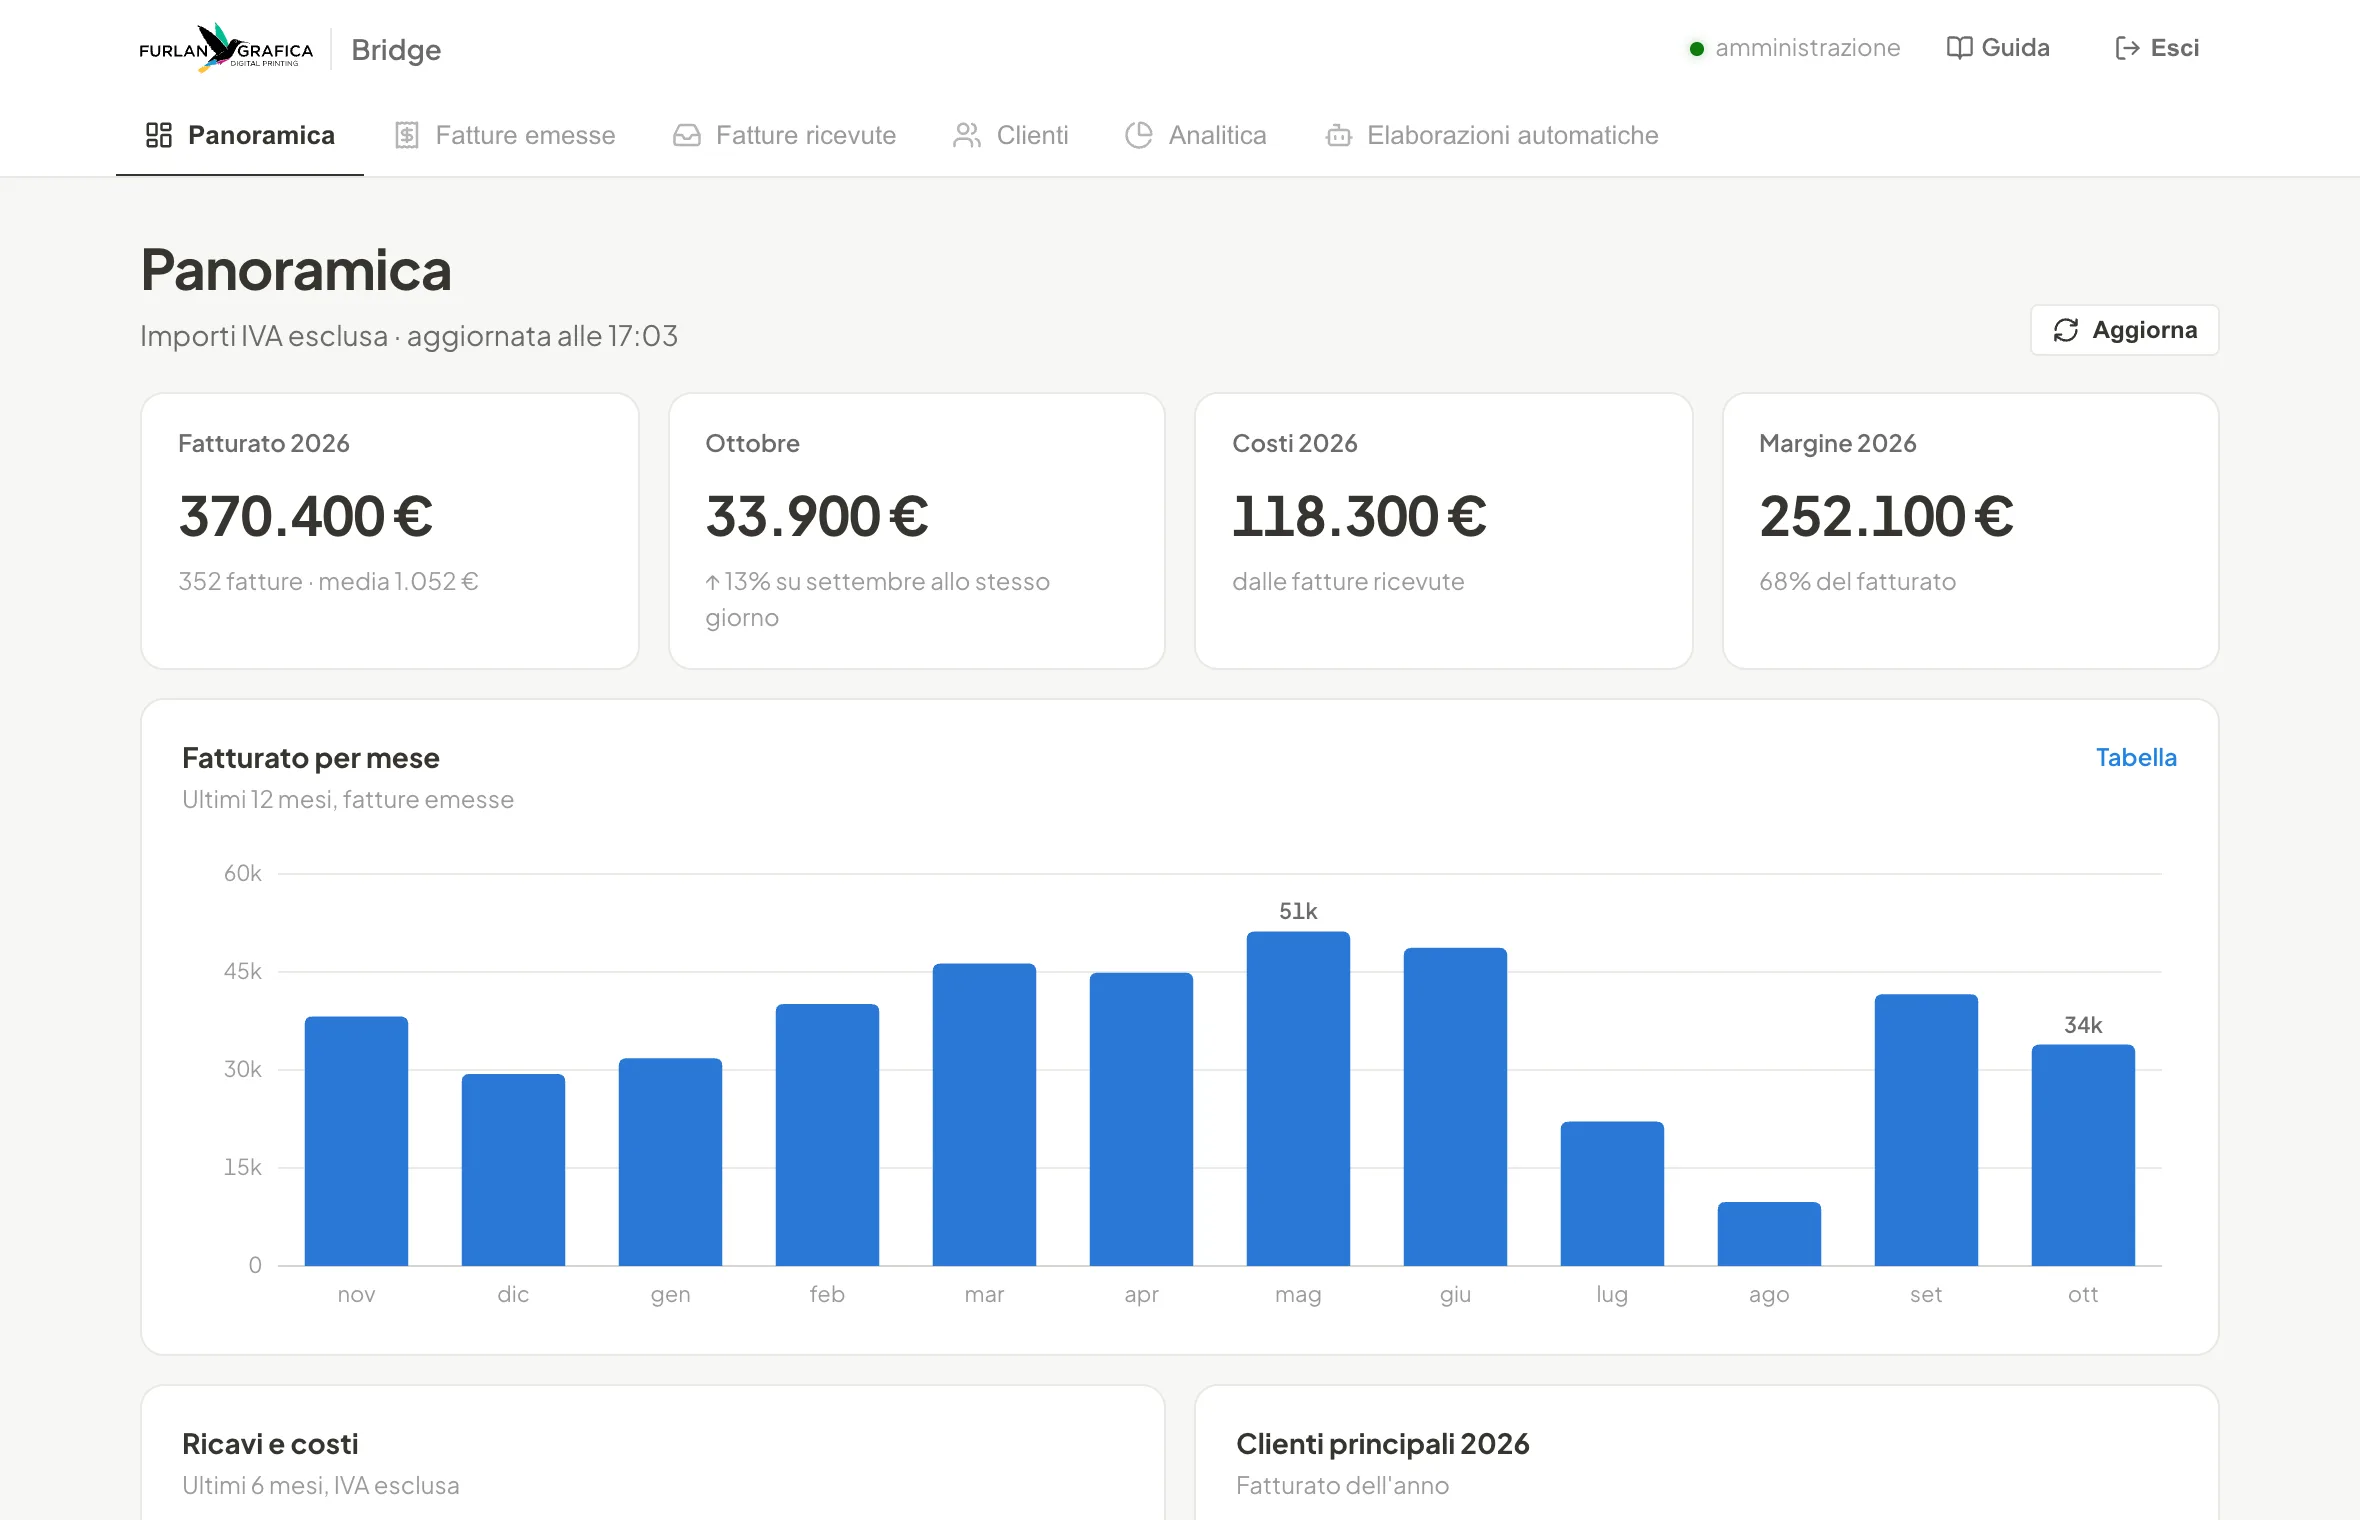Switch chart to Tabella view
This screenshot has width=2360, height=1520.
[x=2136, y=758]
